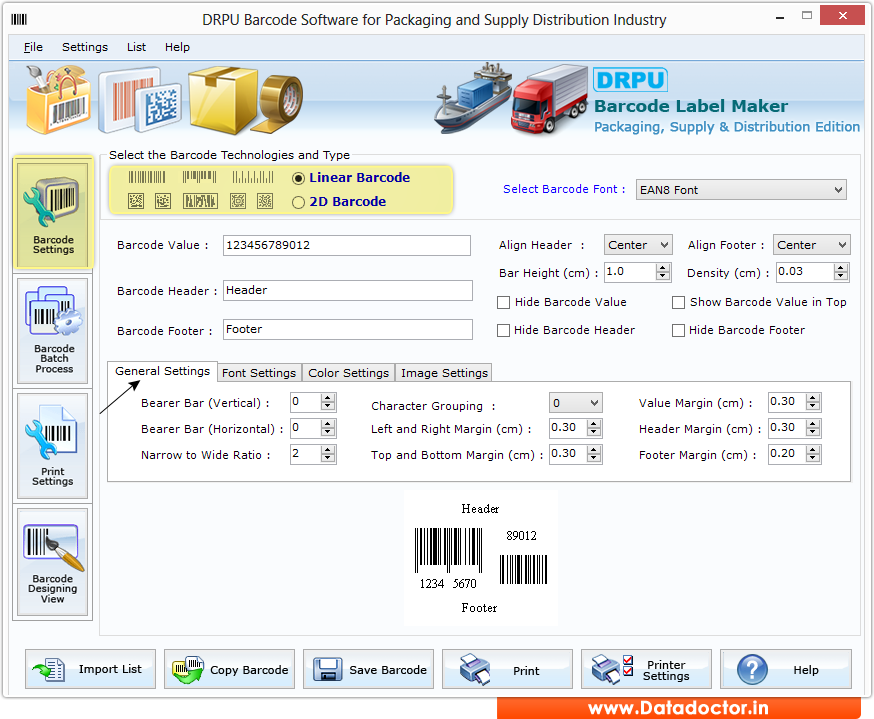Click the Printer Settings icon
Viewport: 874px width, 719px height.
[612, 669]
